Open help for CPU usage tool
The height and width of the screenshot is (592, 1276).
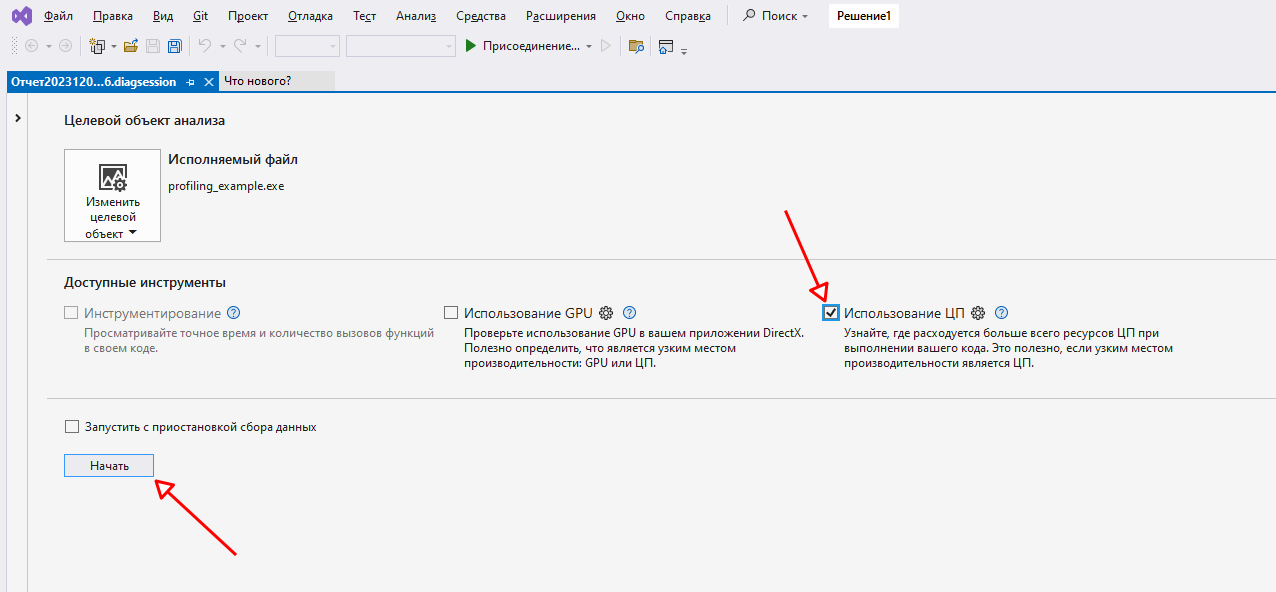tap(1001, 313)
